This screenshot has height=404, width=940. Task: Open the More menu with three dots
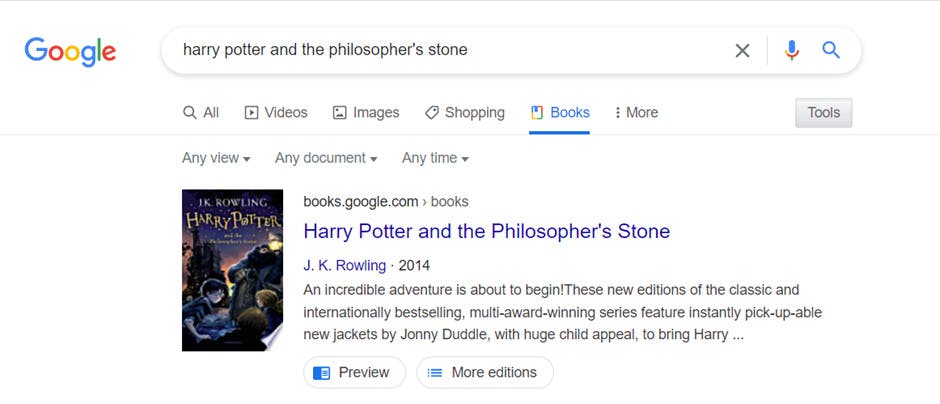[x=636, y=113]
